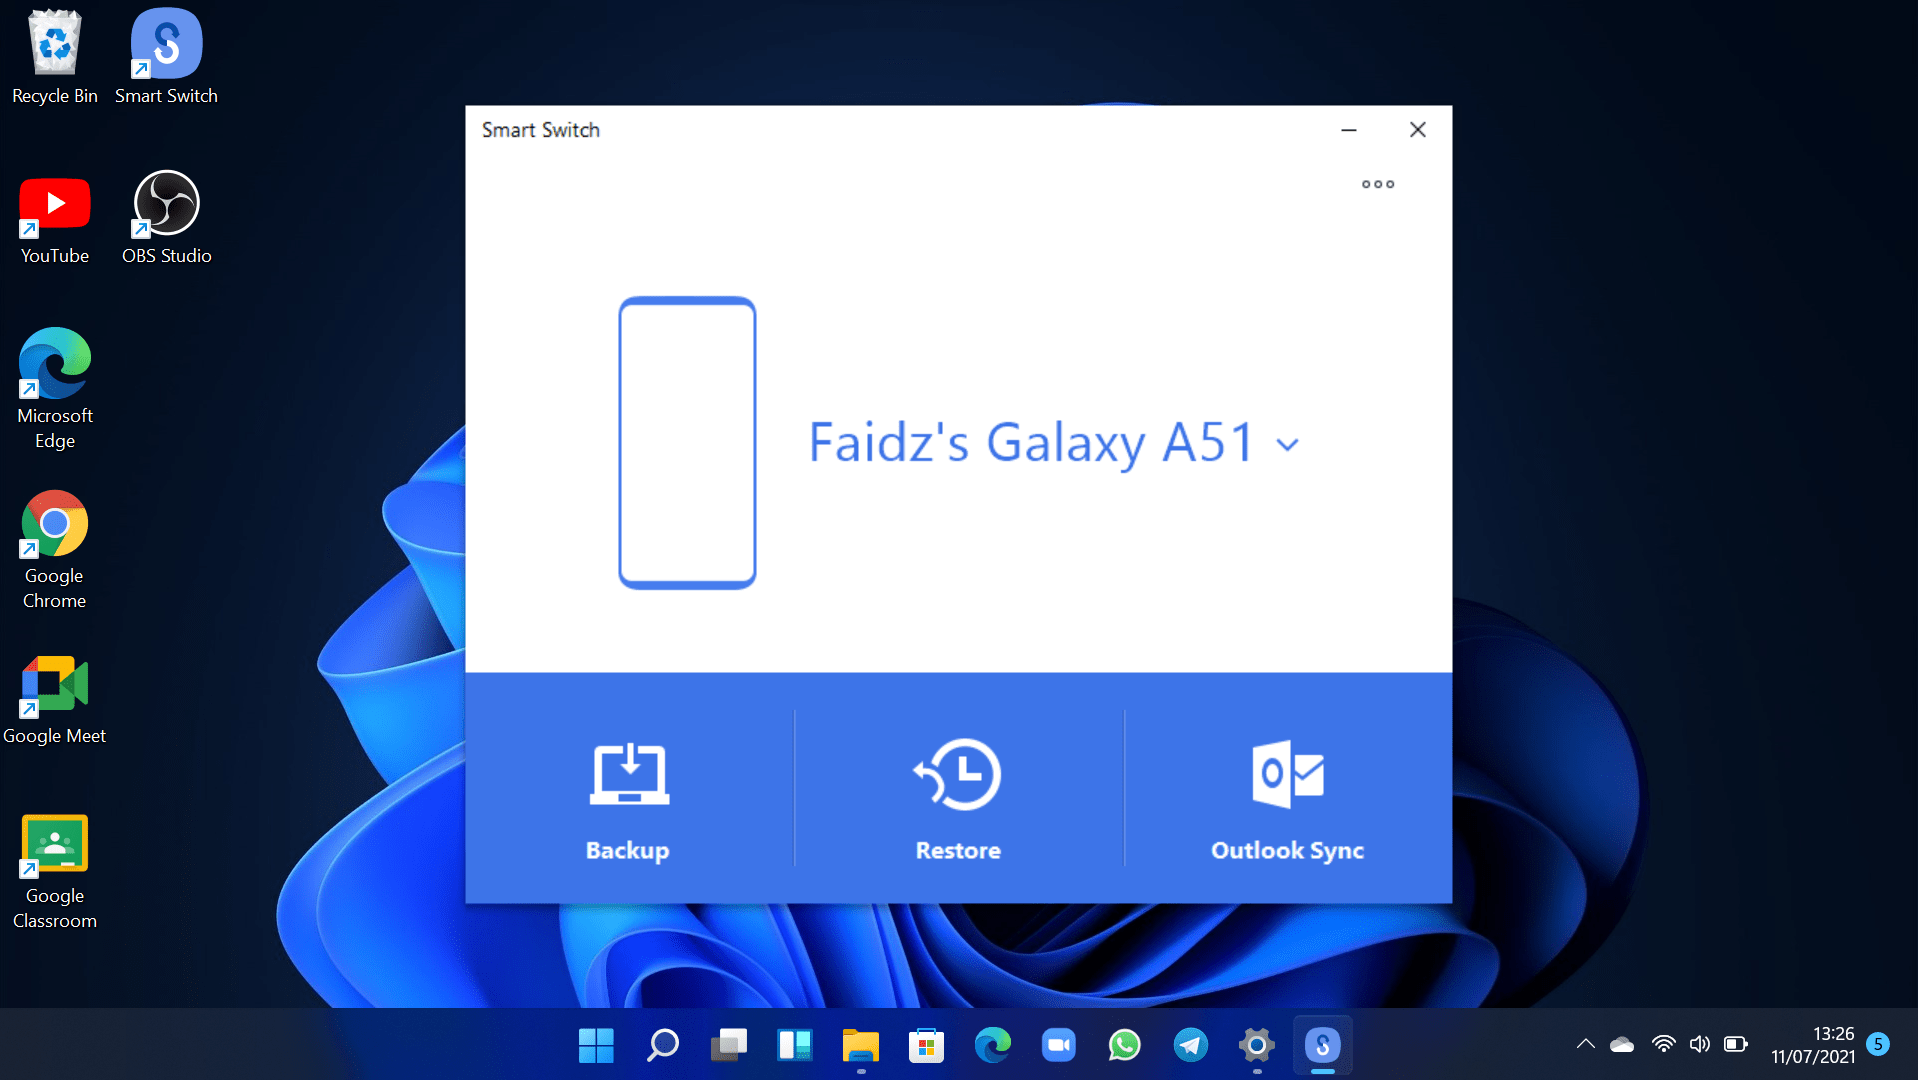Click the battery tray icon
This screenshot has width=1918, height=1080.
coord(1736,1044)
